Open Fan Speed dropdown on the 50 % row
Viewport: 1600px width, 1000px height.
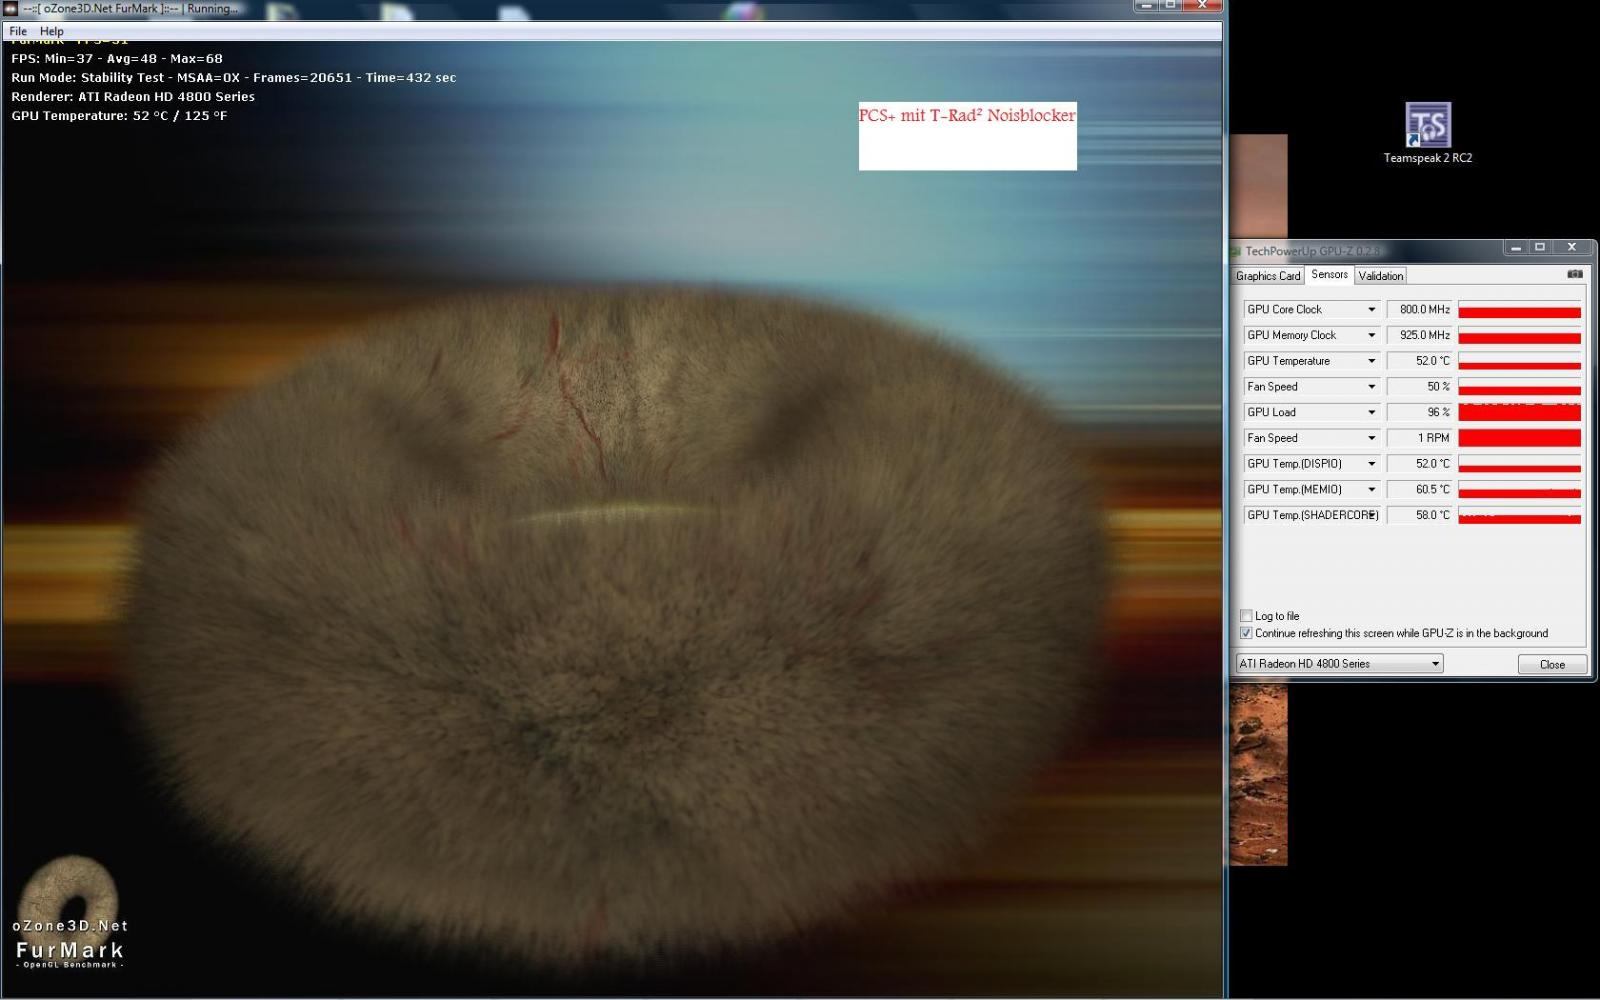click(x=1371, y=387)
